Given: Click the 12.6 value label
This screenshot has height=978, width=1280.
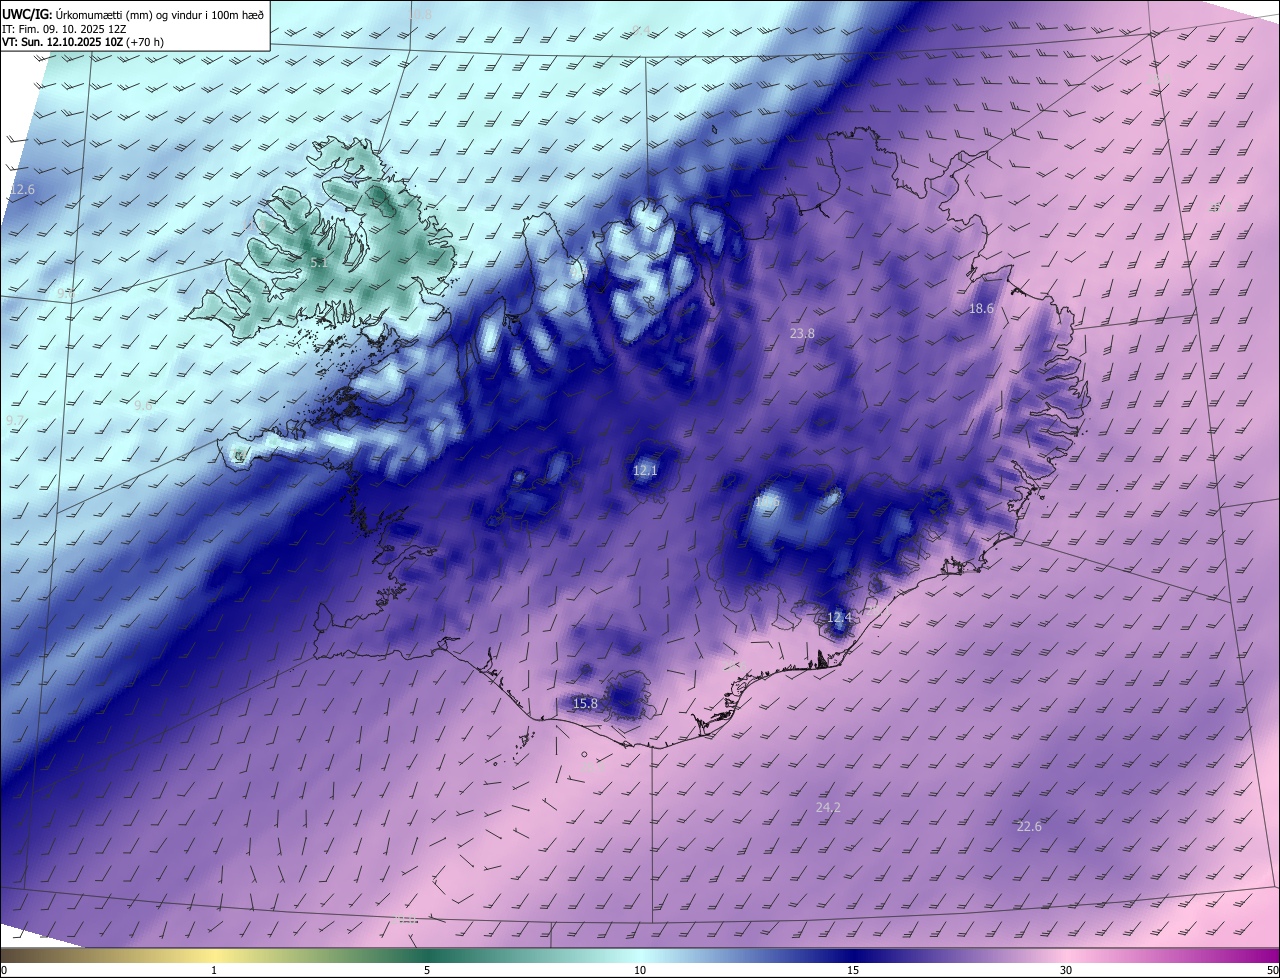Looking at the screenshot, I should pos(22,189).
